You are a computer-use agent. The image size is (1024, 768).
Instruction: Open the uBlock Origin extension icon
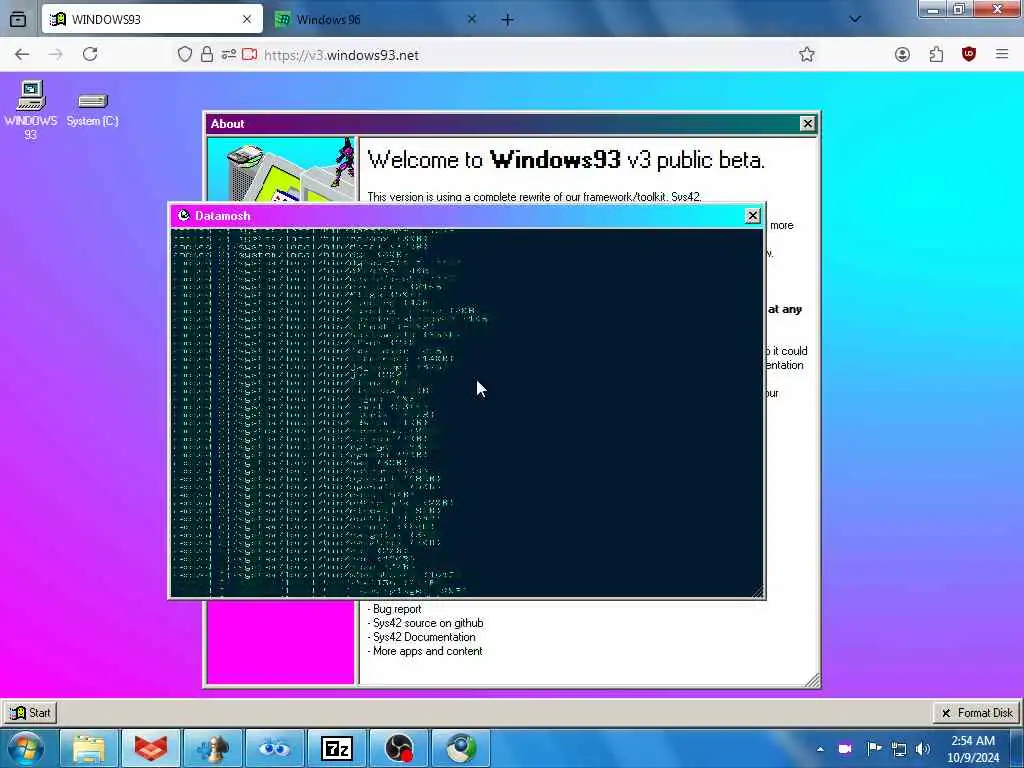pos(968,54)
